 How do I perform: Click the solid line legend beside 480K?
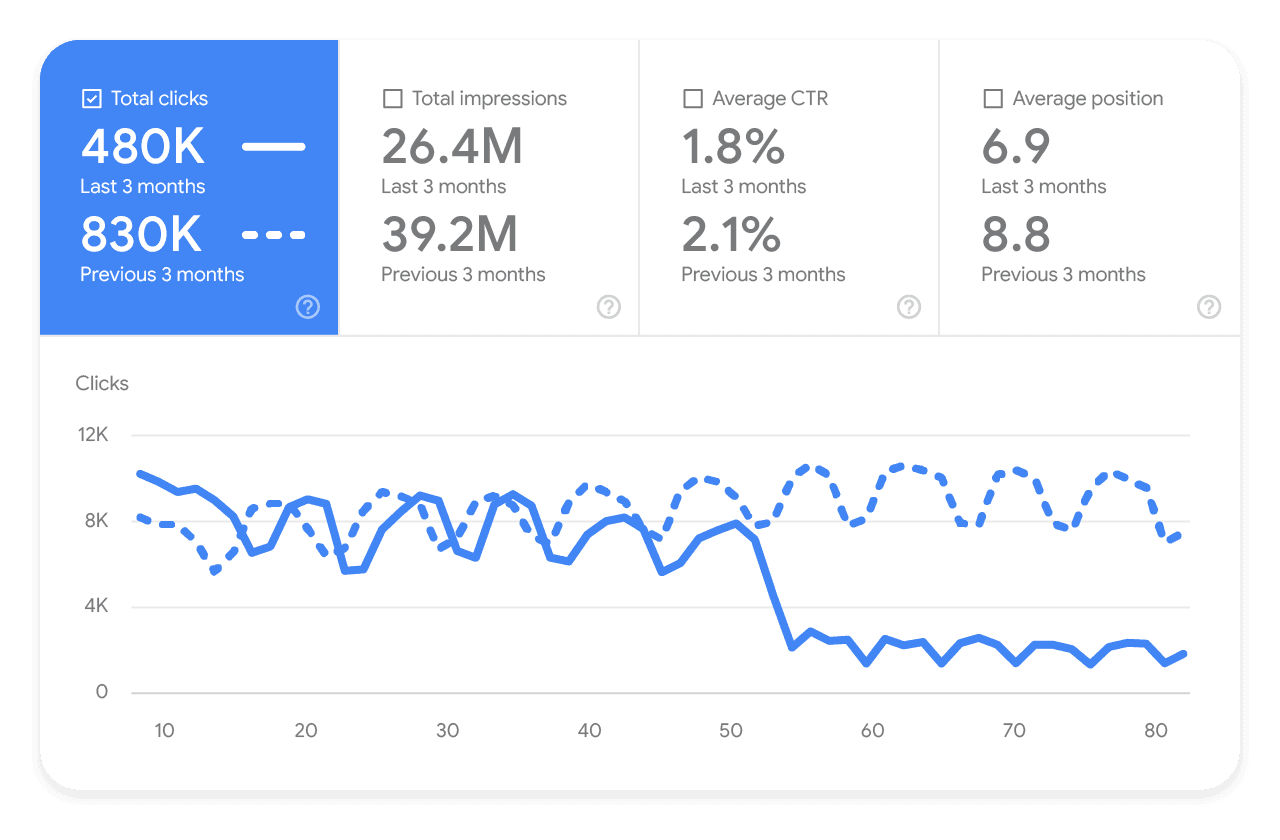(274, 145)
